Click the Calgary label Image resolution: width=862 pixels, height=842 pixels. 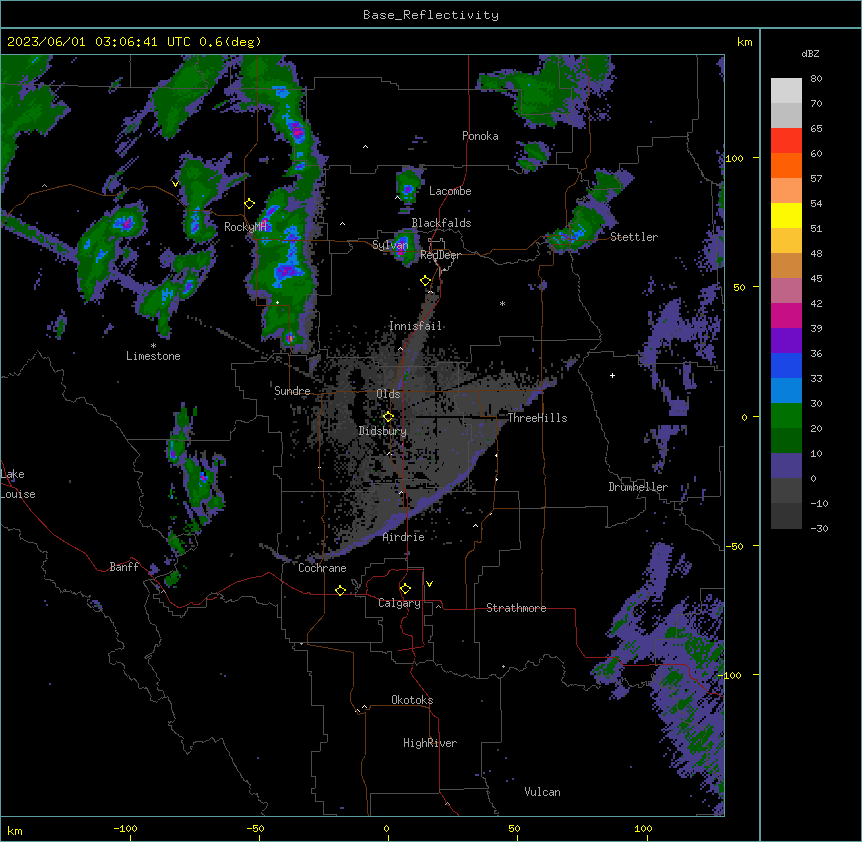pyautogui.click(x=400, y=603)
